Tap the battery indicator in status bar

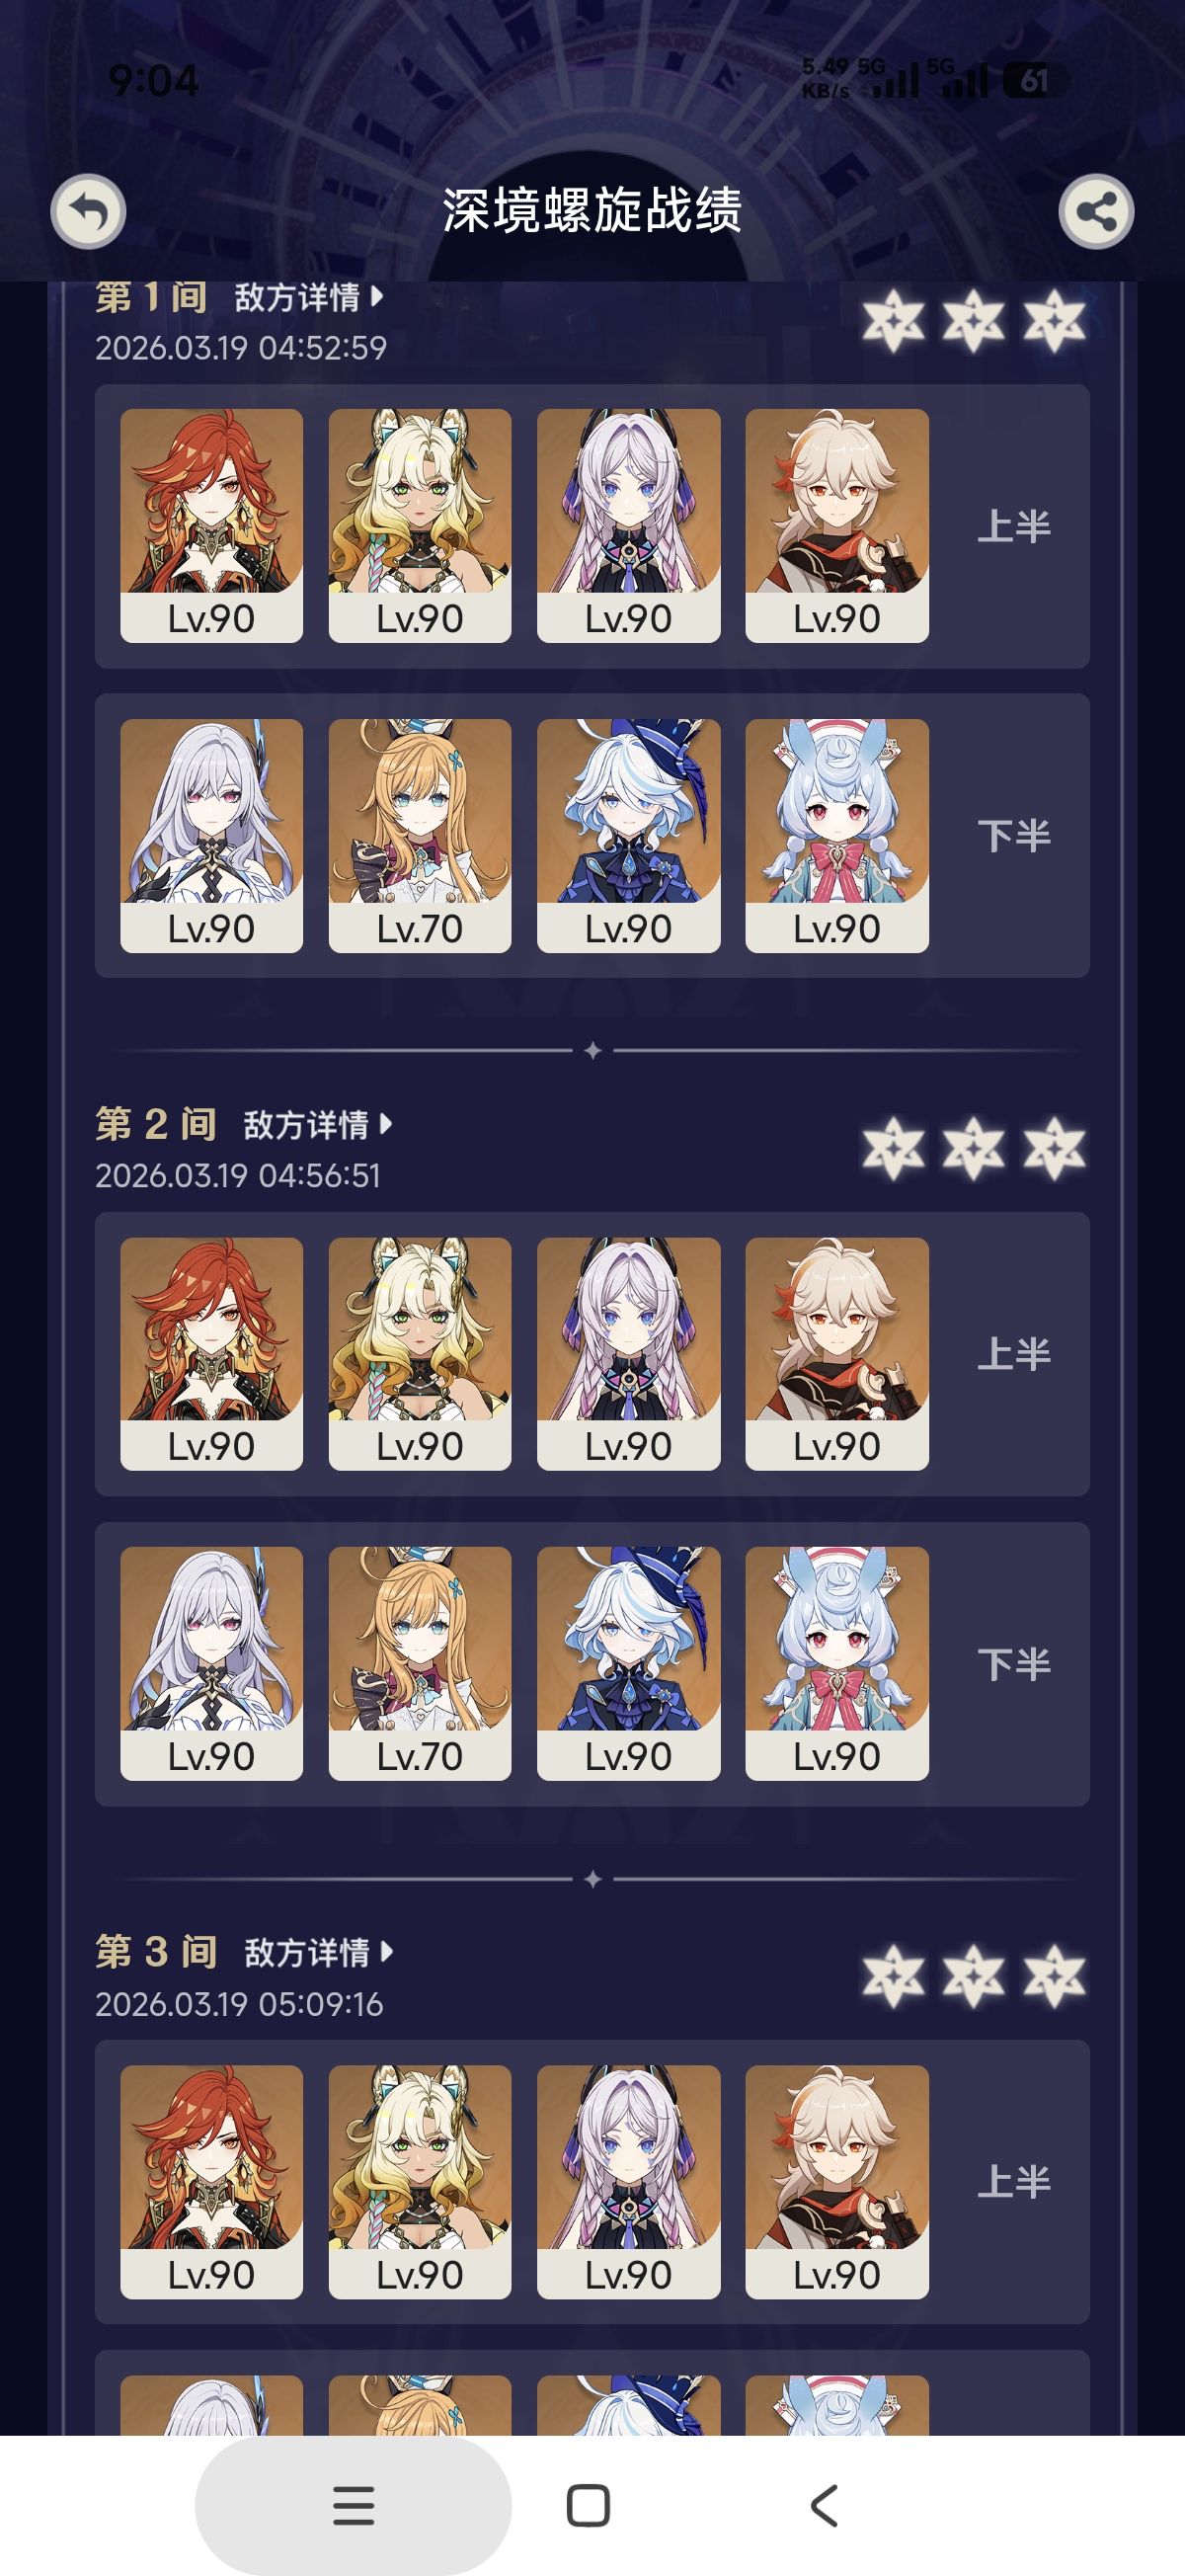pyautogui.click(x=1035, y=80)
